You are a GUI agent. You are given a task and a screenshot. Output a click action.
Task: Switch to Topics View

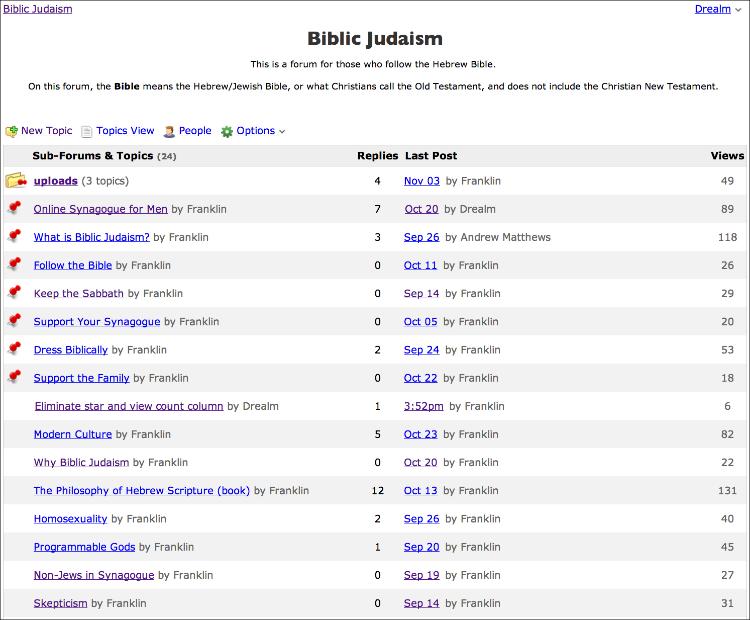coord(125,131)
